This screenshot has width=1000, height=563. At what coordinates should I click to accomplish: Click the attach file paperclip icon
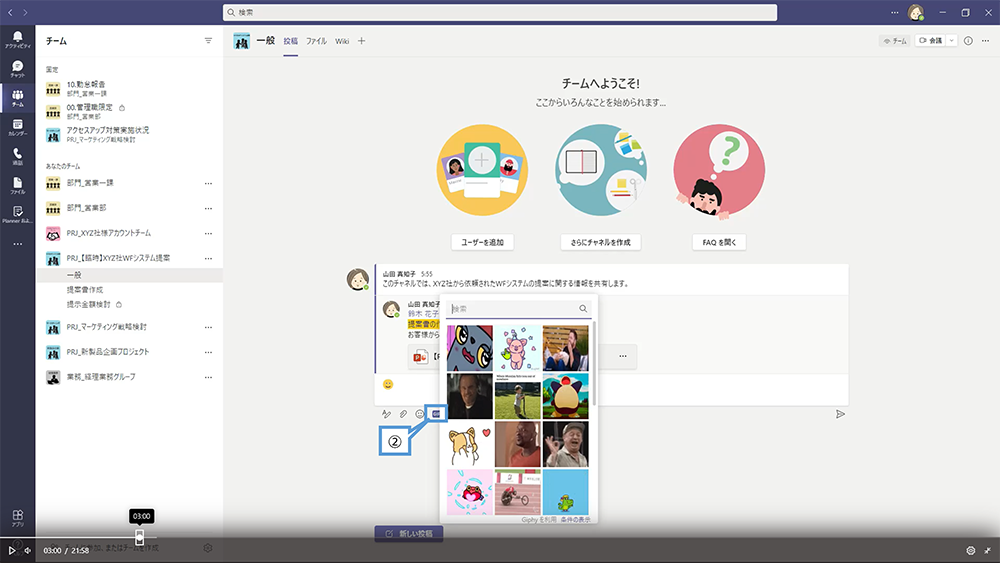(x=403, y=414)
